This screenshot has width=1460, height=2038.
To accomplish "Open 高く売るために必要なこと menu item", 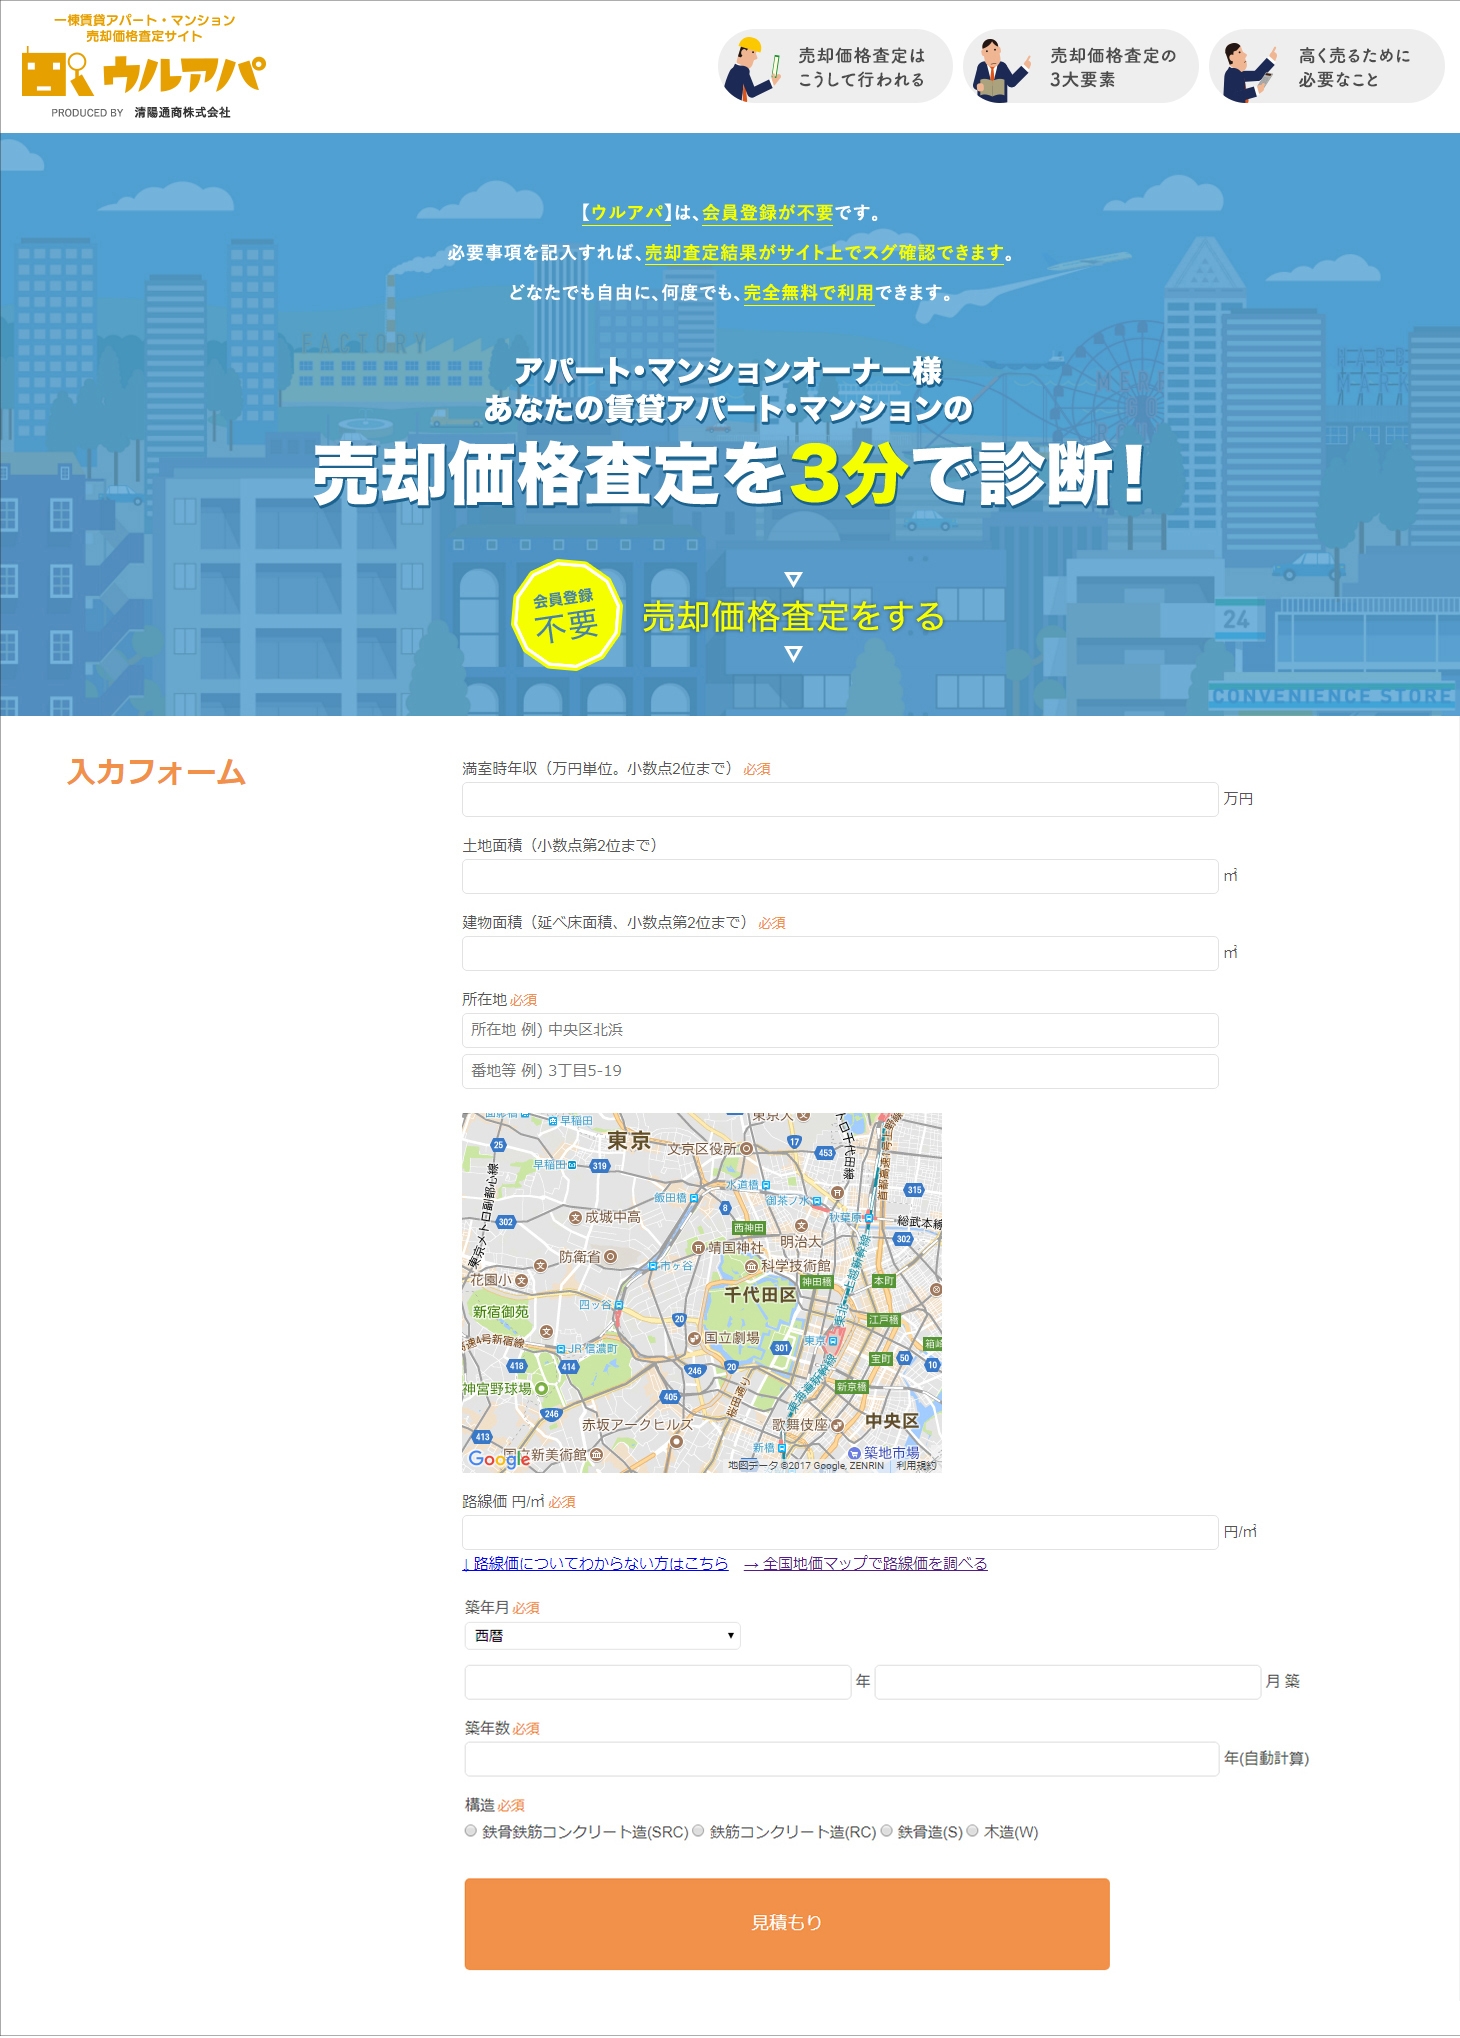I will pyautogui.click(x=1327, y=67).
